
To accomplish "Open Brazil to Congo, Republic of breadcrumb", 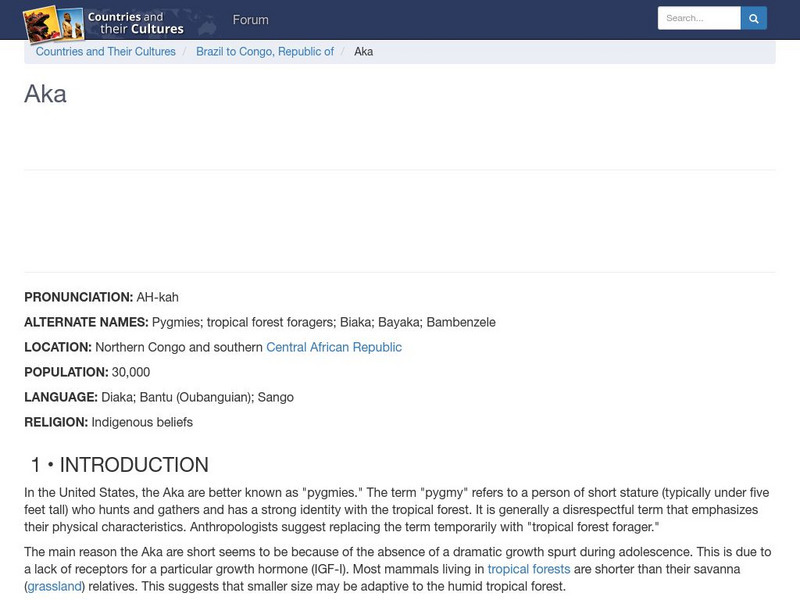I will 265,52.
